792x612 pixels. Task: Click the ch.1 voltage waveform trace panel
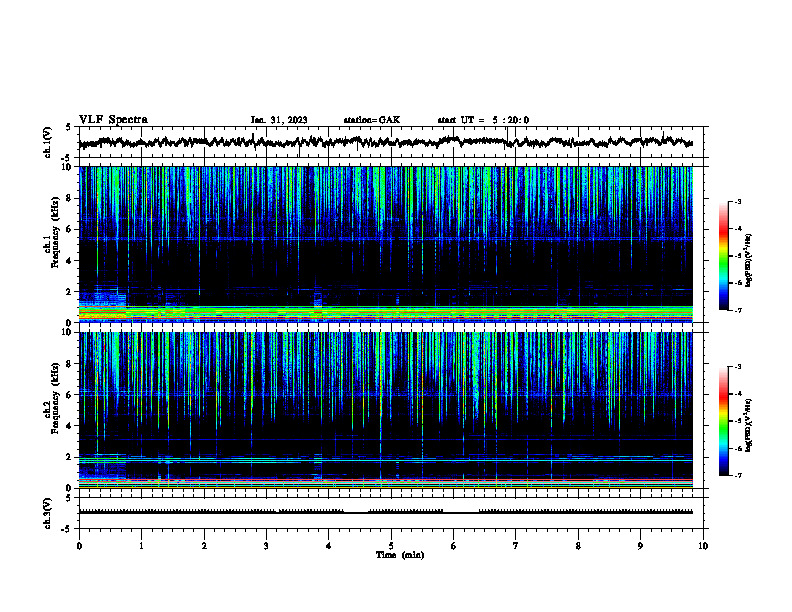pos(391,142)
